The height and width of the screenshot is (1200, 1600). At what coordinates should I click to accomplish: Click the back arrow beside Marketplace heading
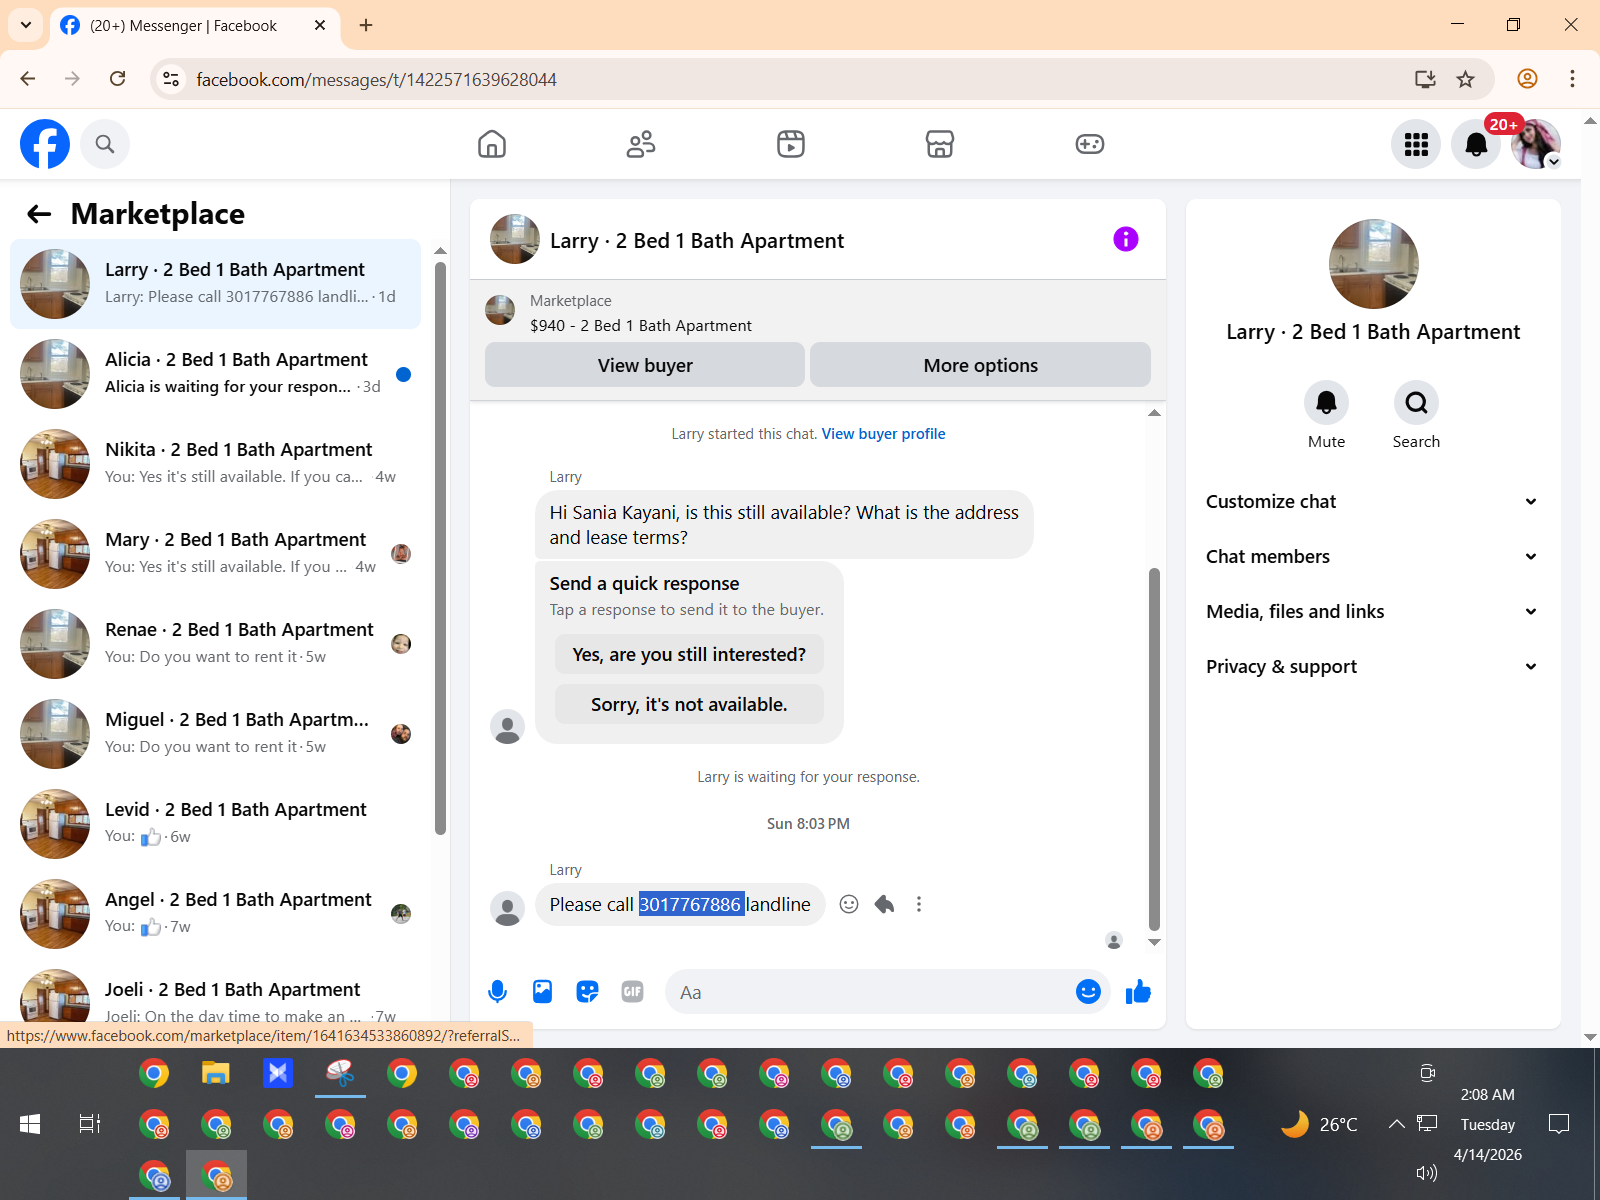39,214
